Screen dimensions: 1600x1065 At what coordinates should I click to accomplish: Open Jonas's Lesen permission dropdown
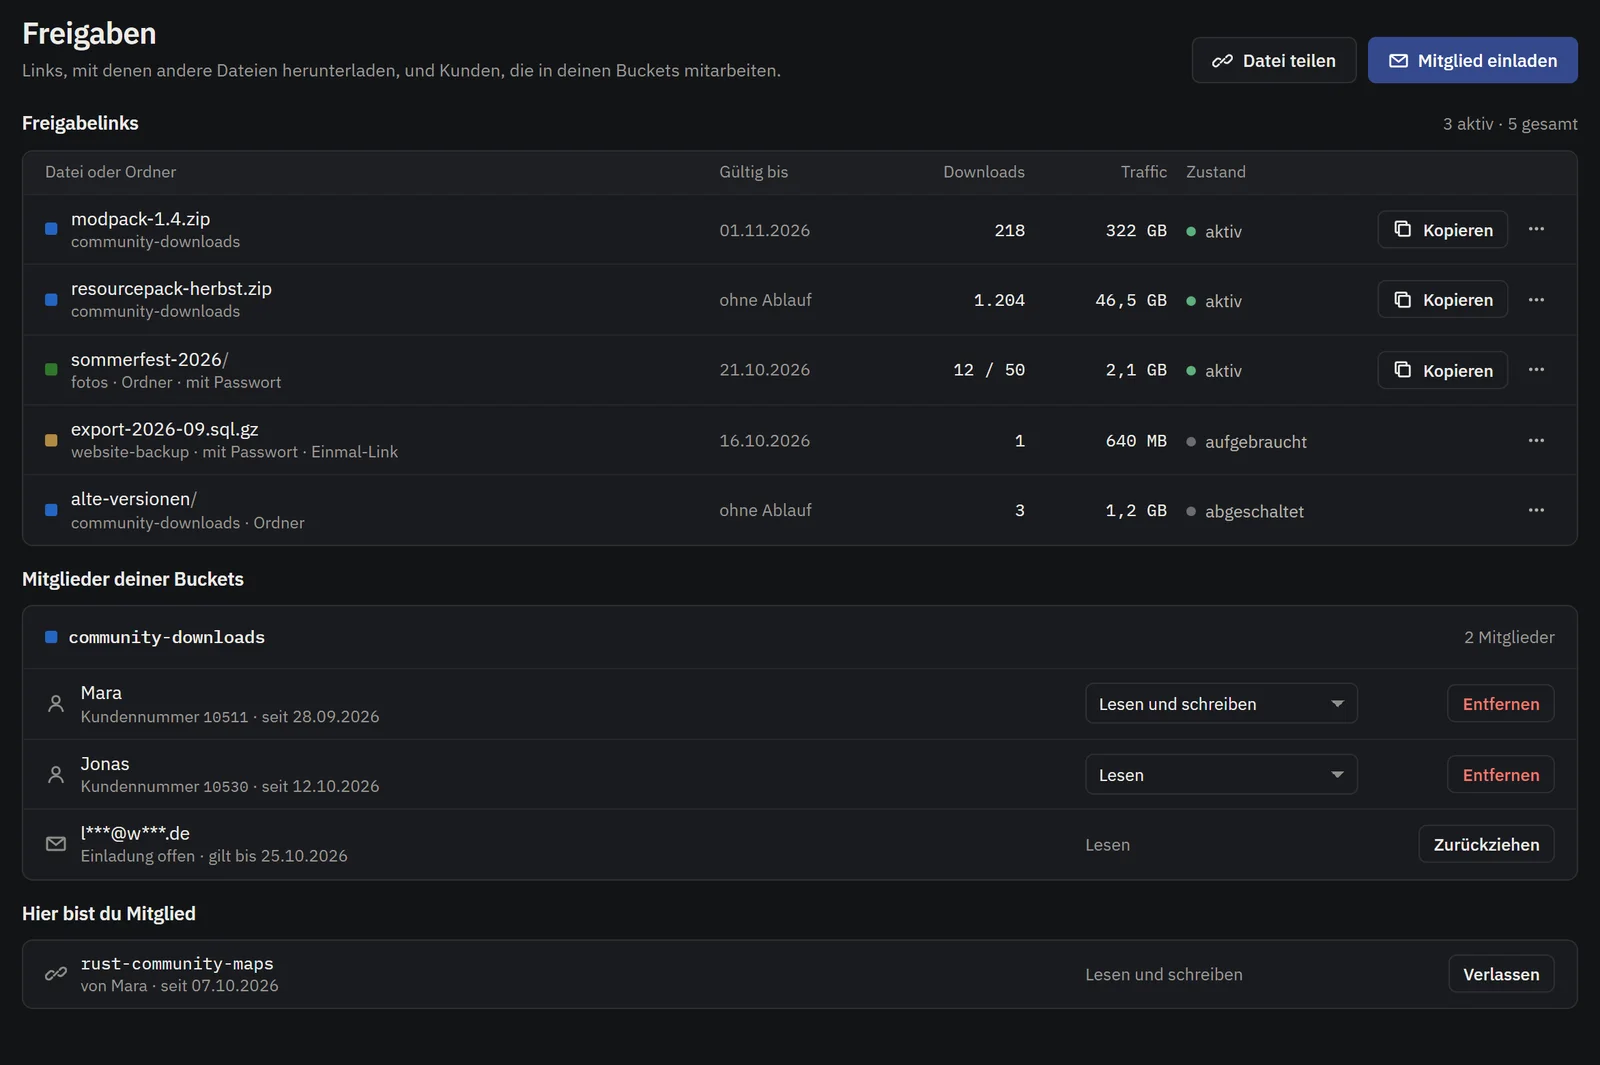click(x=1221, y=775)
